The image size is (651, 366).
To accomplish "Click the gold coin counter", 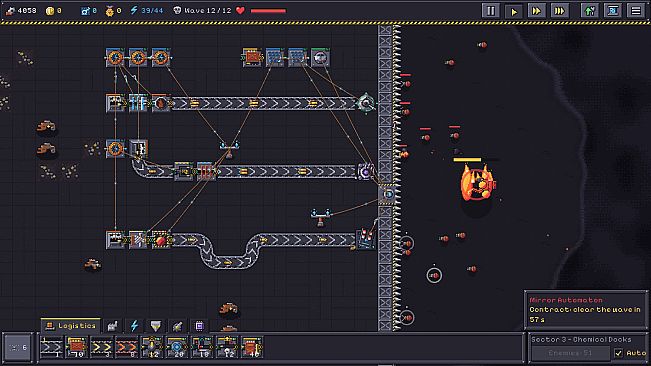I will tap(54, 11).
